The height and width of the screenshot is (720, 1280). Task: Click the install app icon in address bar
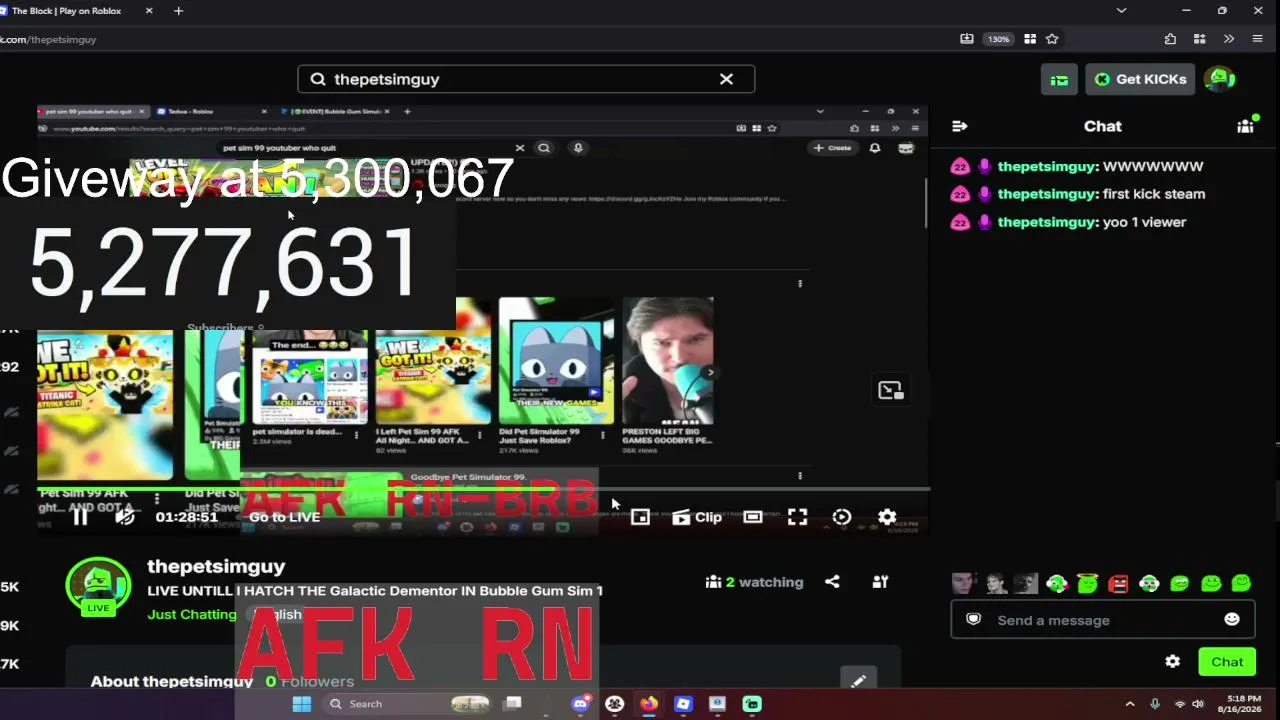(967, 39)
